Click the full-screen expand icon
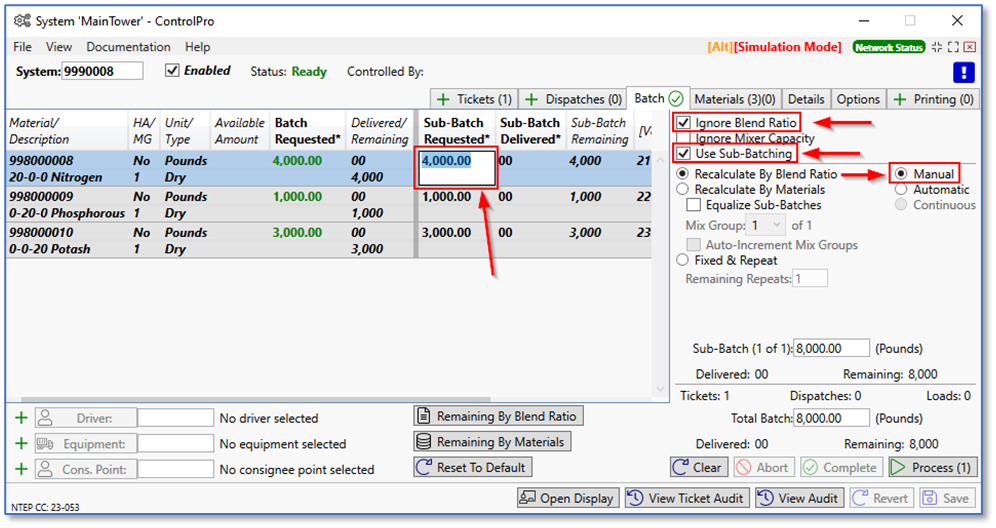996x528 pixels. point(954,47)
